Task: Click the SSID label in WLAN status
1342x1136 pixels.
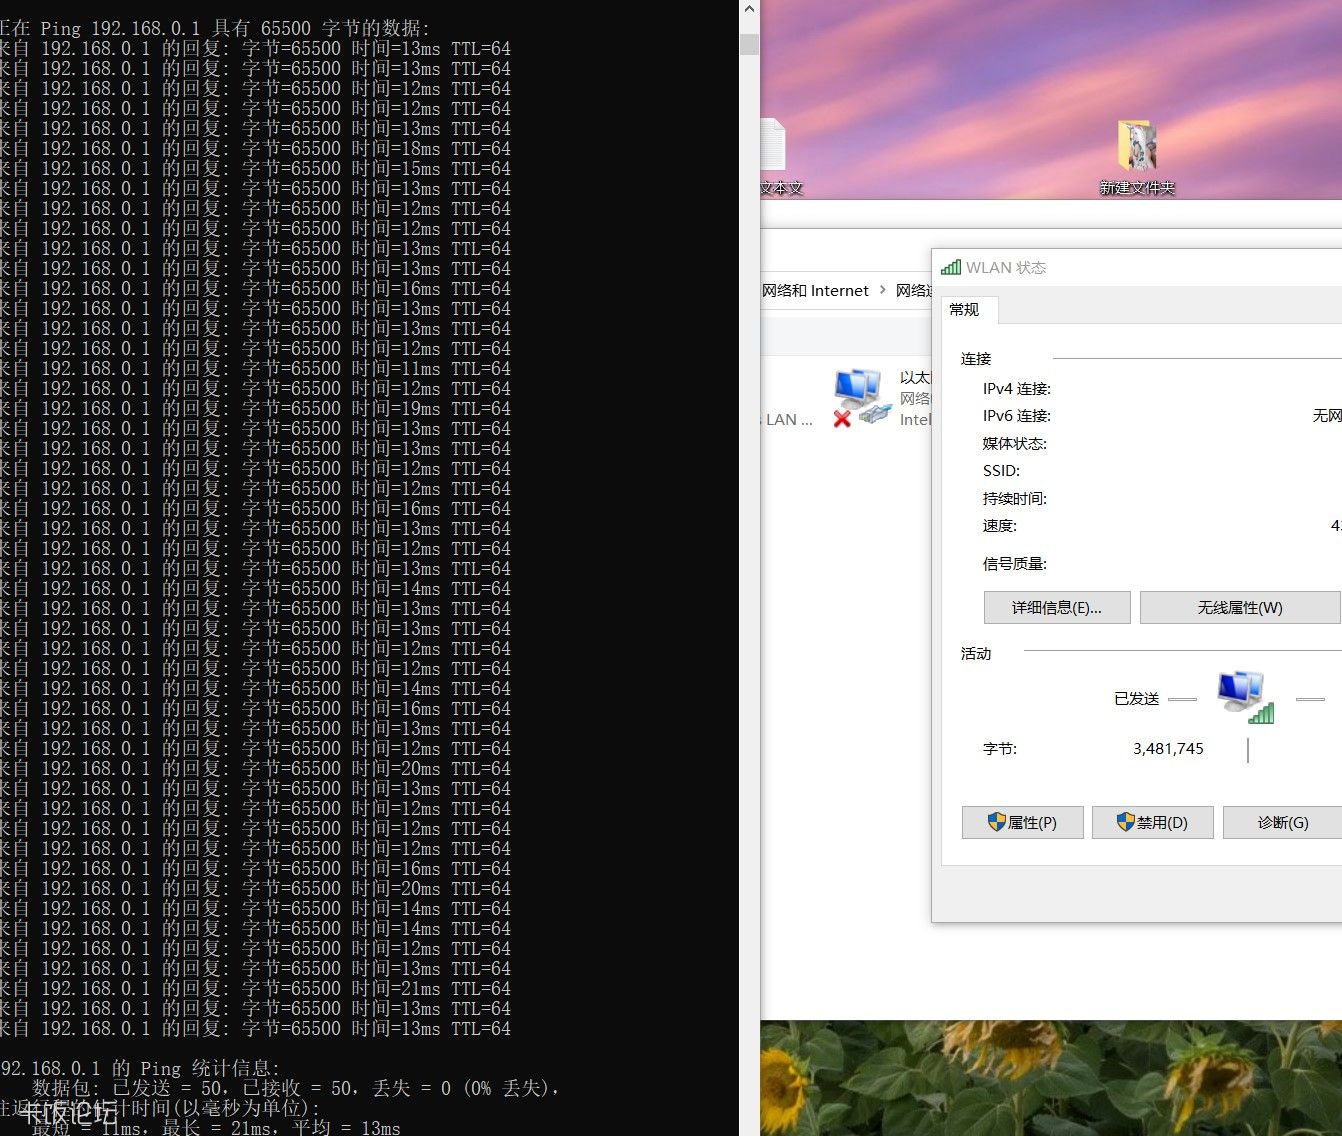Action: [x=1001, y=471]
